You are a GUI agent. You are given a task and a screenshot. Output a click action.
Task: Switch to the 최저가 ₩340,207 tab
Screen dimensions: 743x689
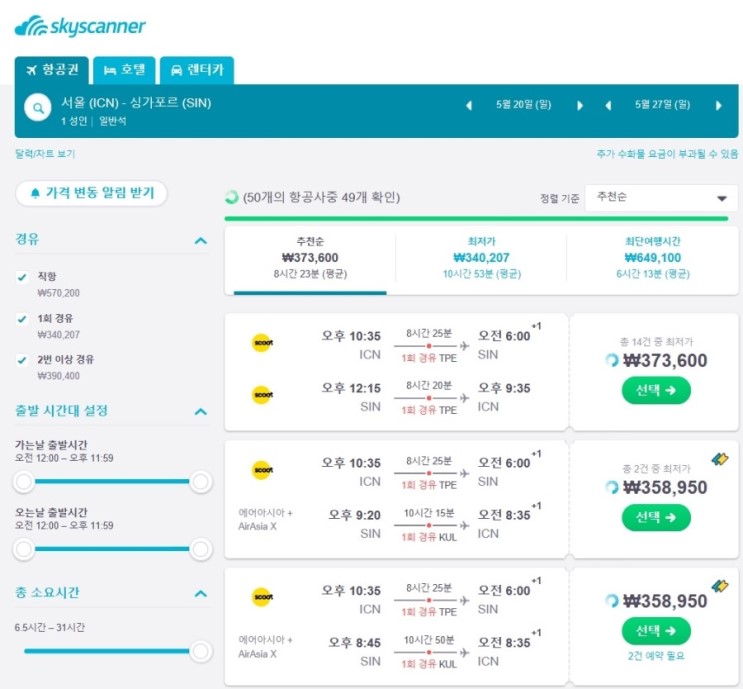point(481,258)
